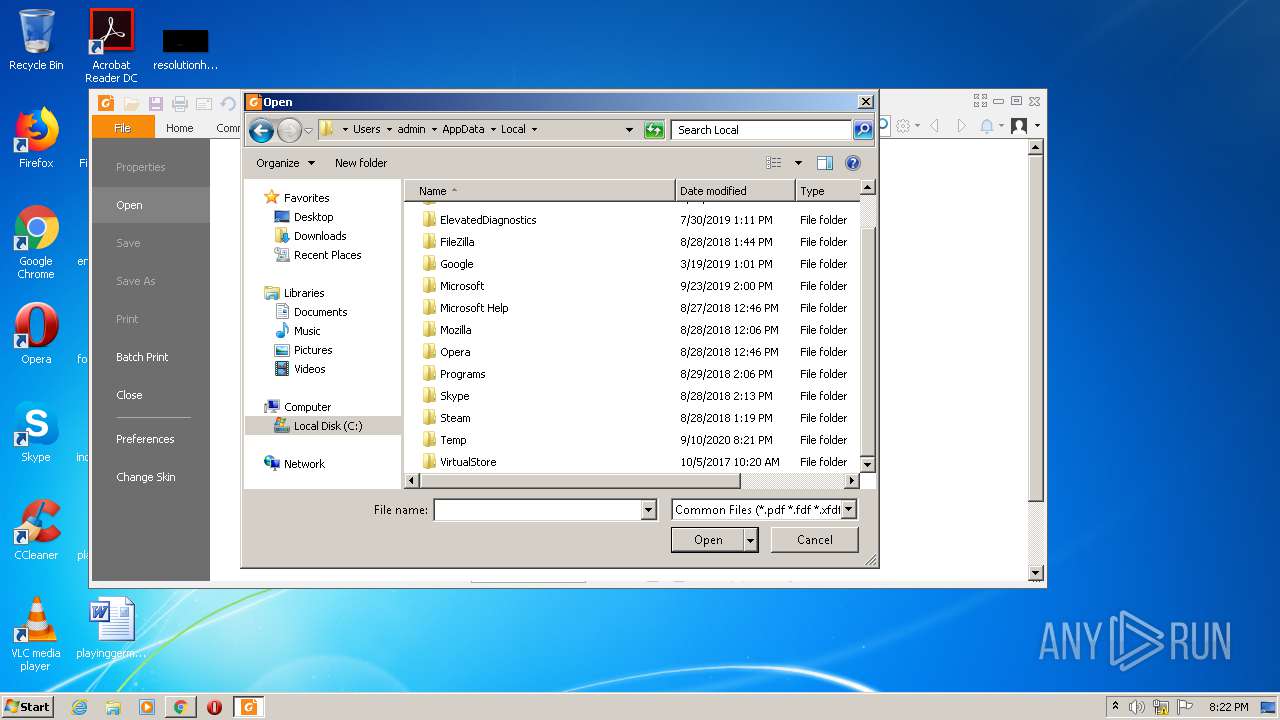Click Foxit print toolbar icon
Image resolution: width=1280 pixels, height=720 pixels.
point(180,103)
